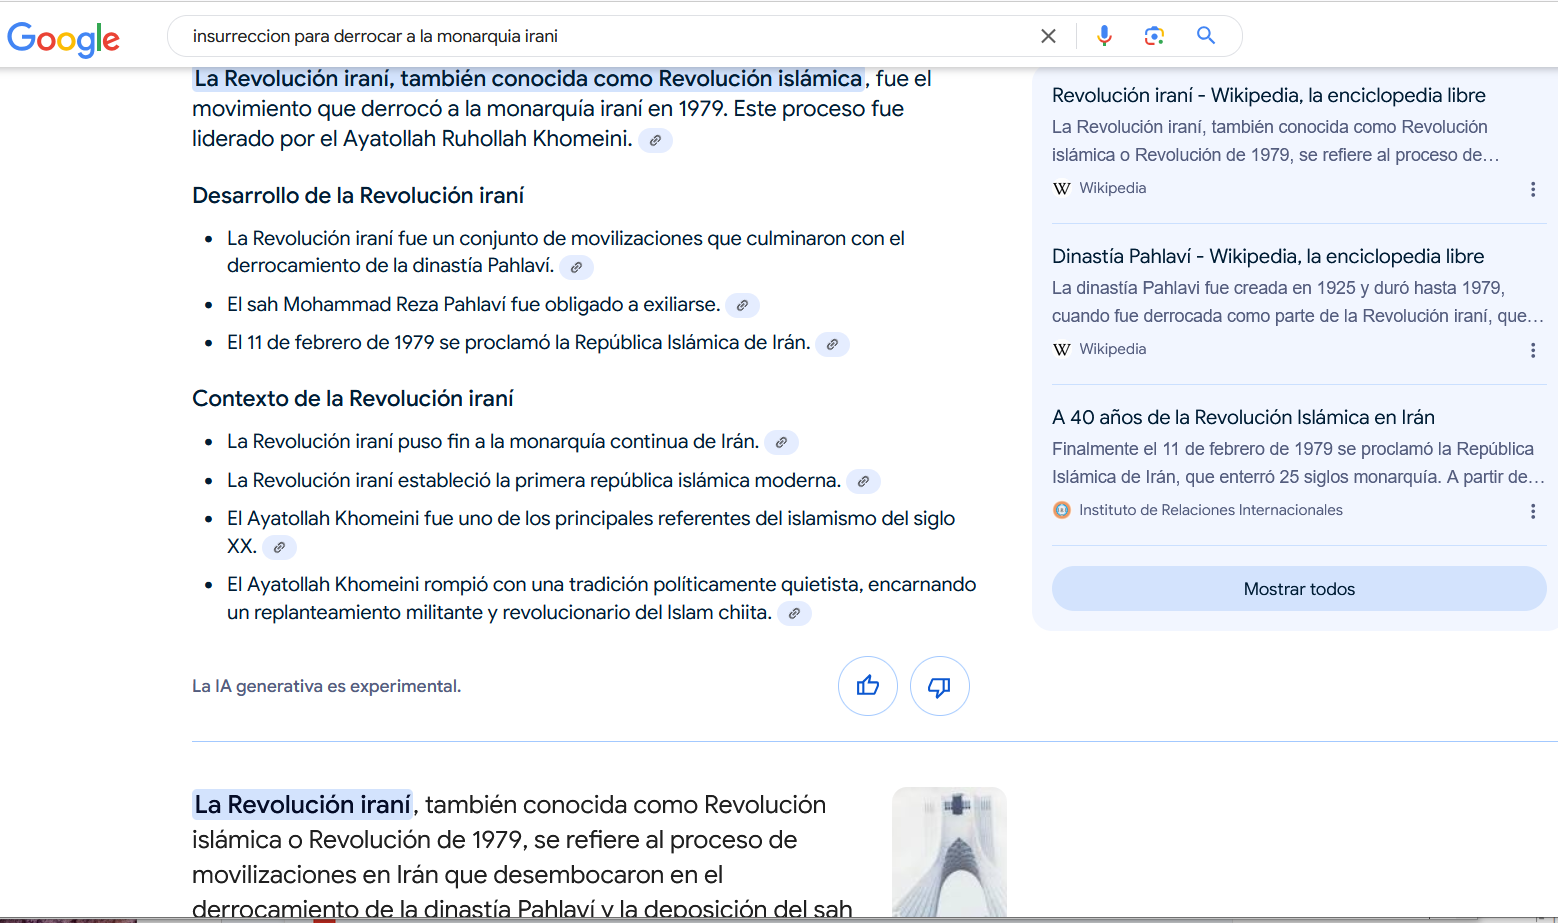Open source link icon after 'República Islámica de Irán.'
Viewport: 1558px width, 923px height.
[832, 344]
